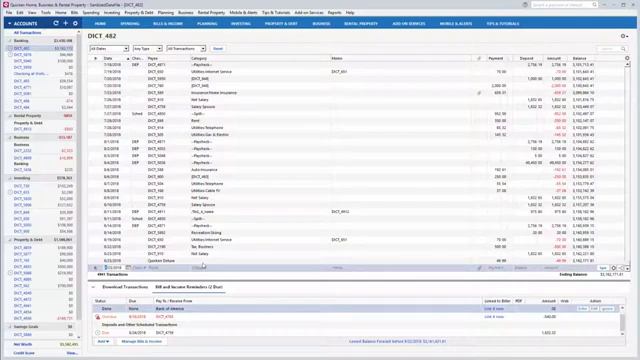Viewport: 640px width, 360px height.
Task: Open All Transactions link in sidebar
Action: [27, 33]
